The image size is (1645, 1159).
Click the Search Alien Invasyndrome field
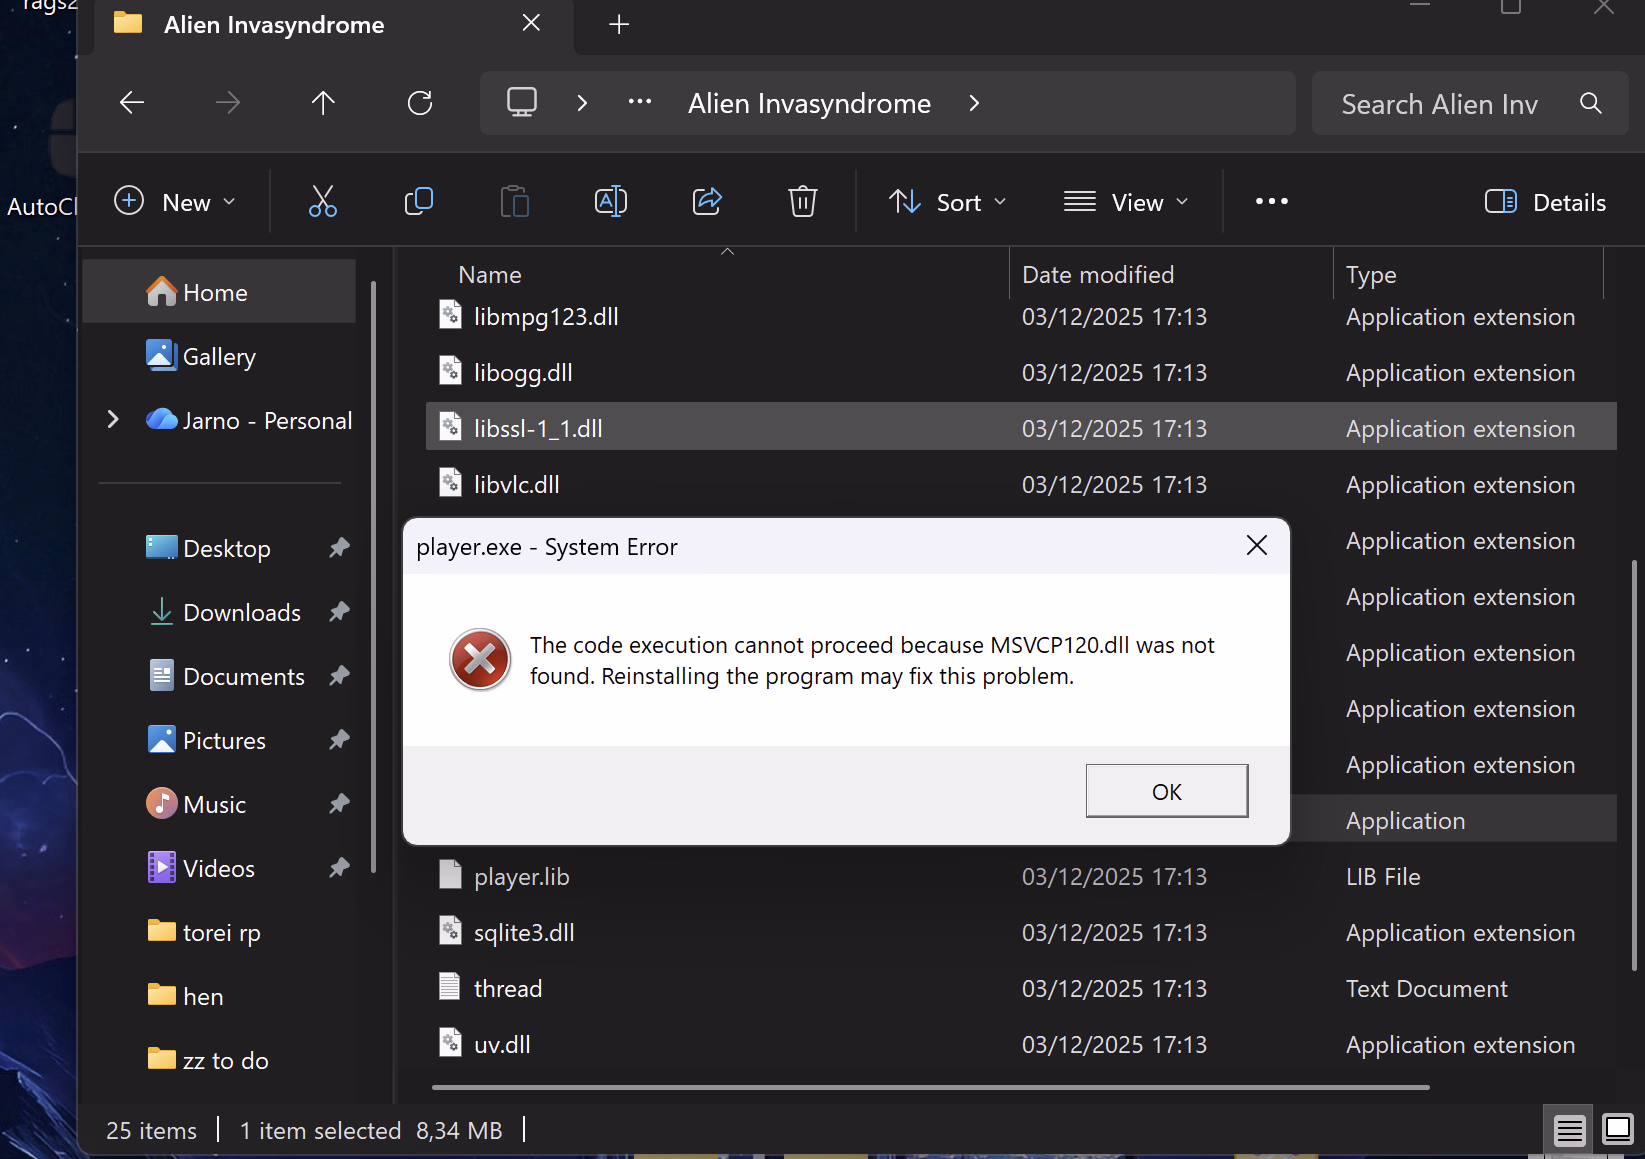(x=1440, y=104)
